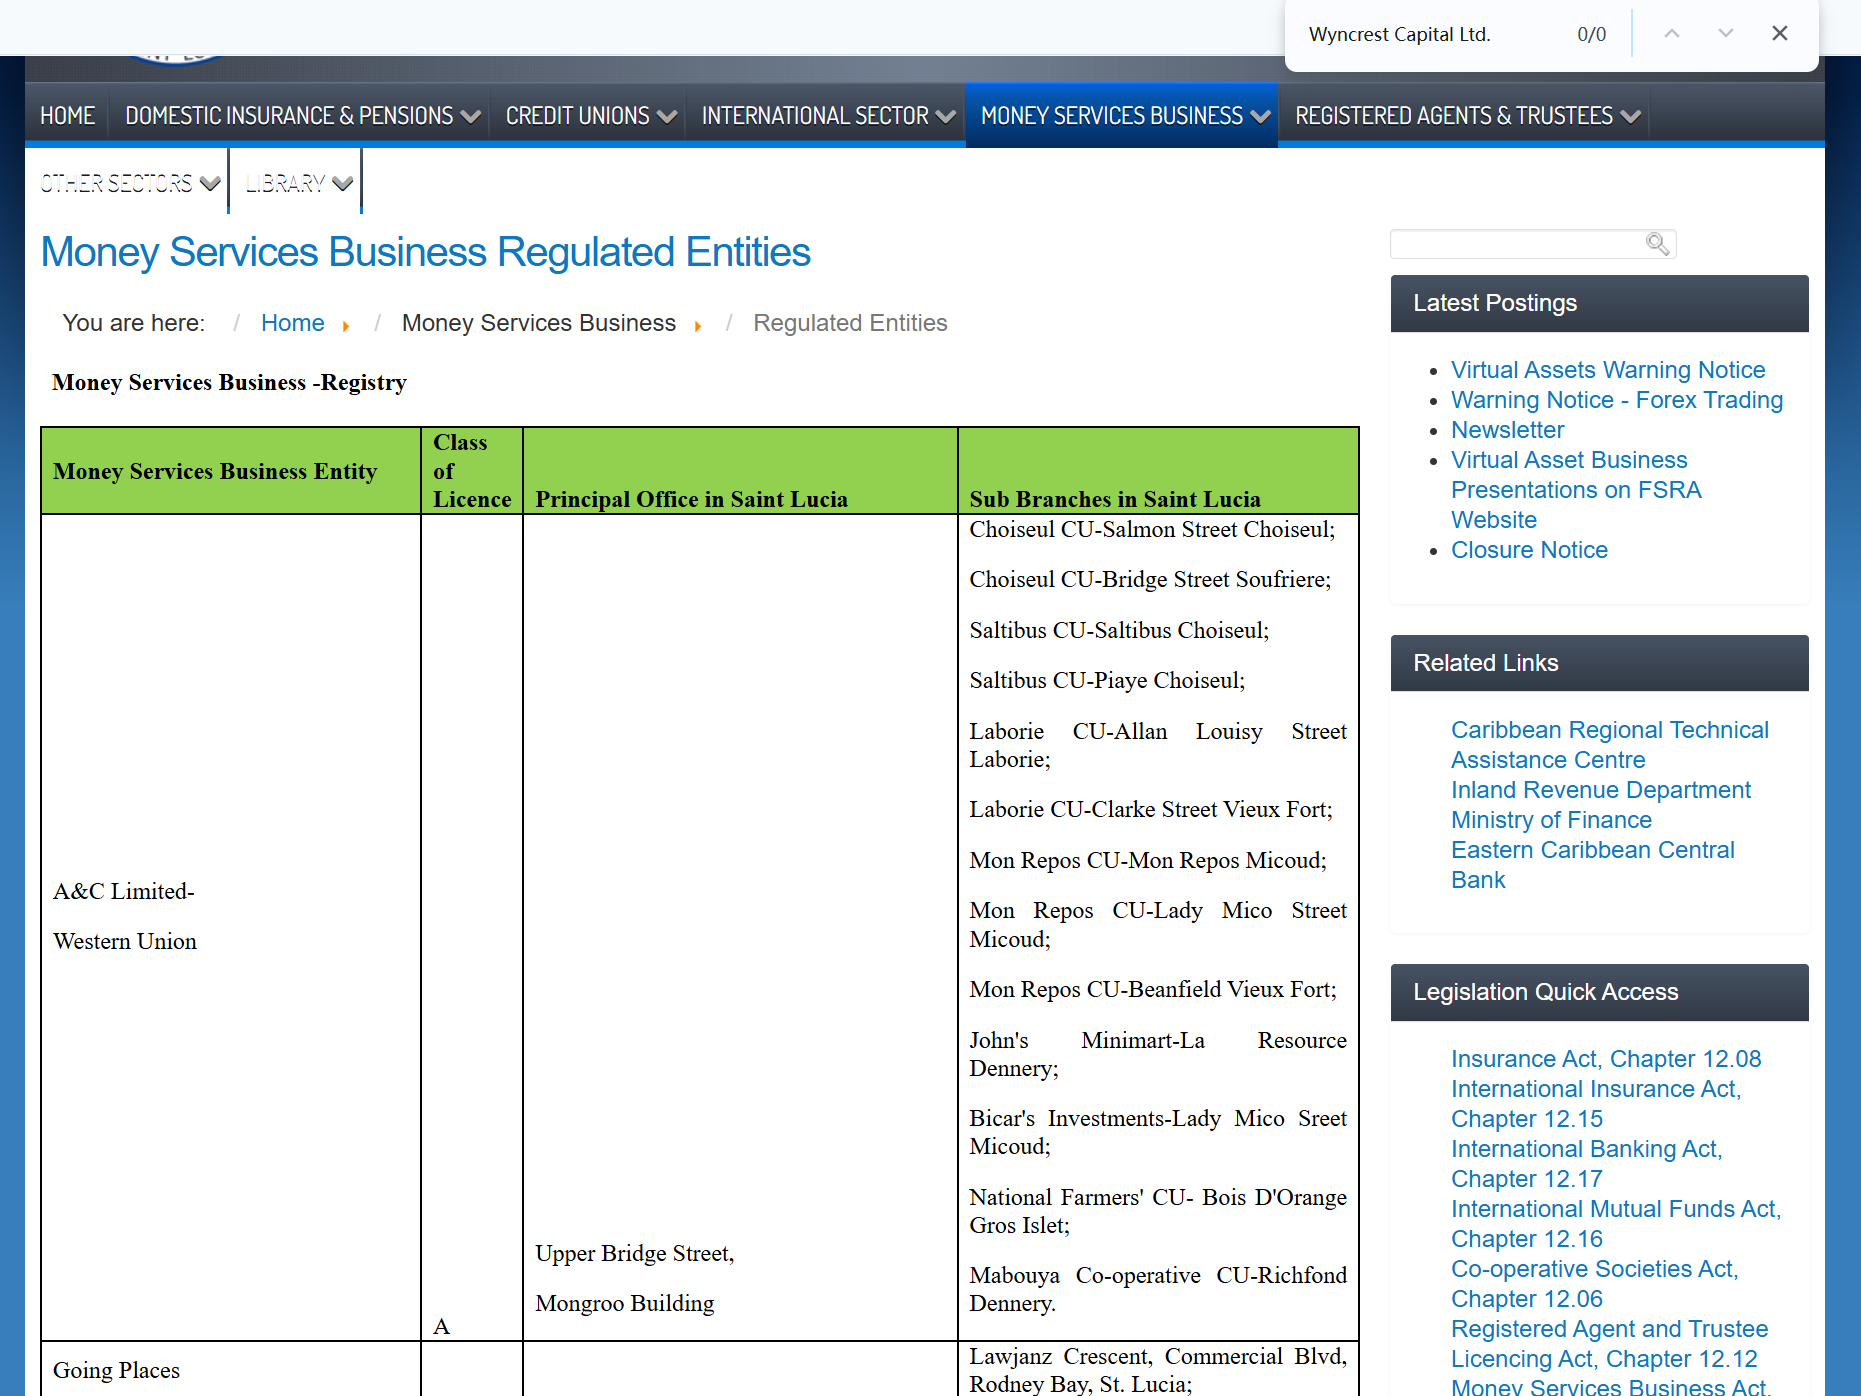Select 'Mongroo Building' address text
Viewport: 1861px width, 1396px height.
(625, 1303)
